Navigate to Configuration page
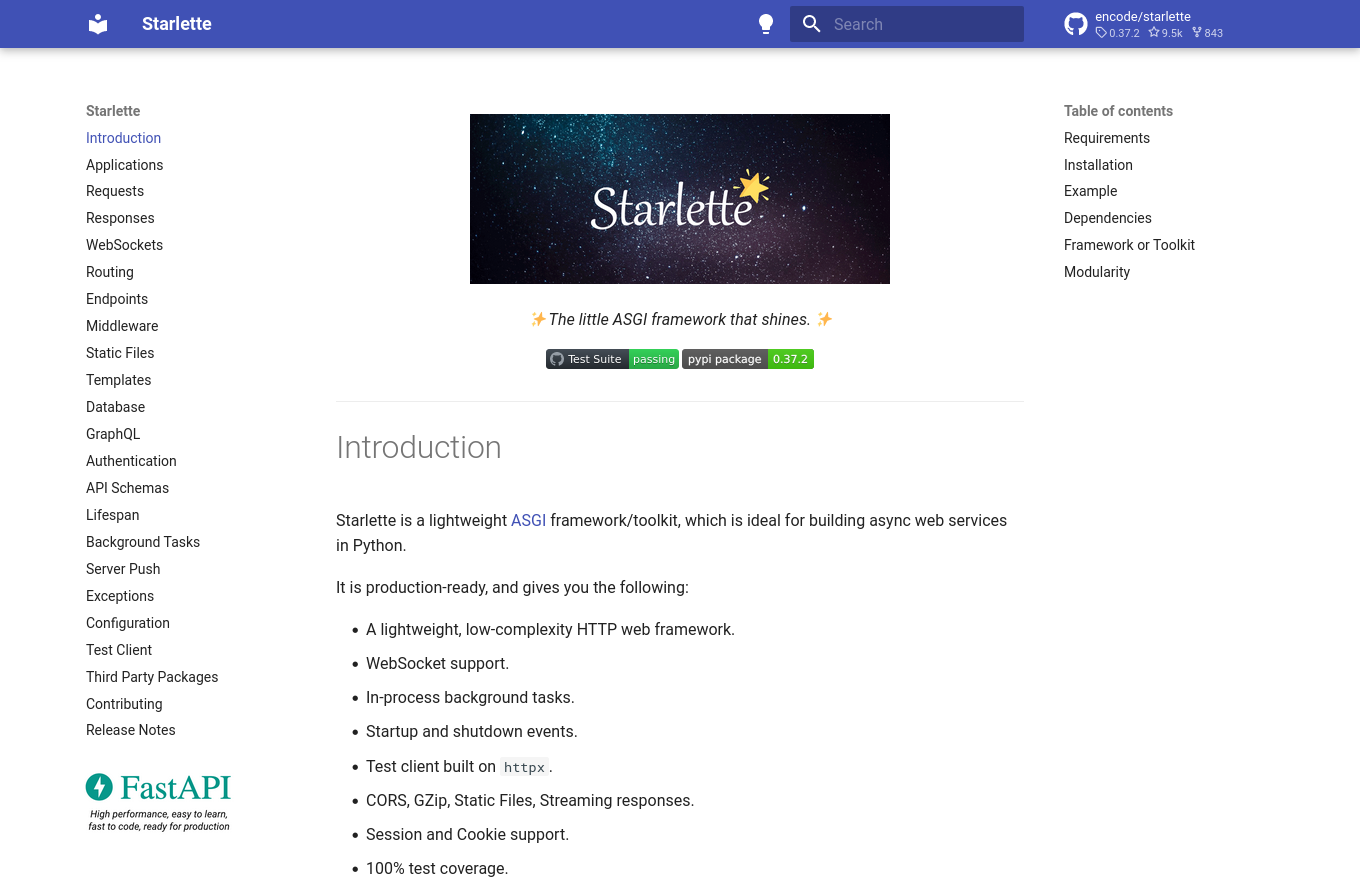The height and width of the screenshot is (888, 1360). tap(128, 623)
